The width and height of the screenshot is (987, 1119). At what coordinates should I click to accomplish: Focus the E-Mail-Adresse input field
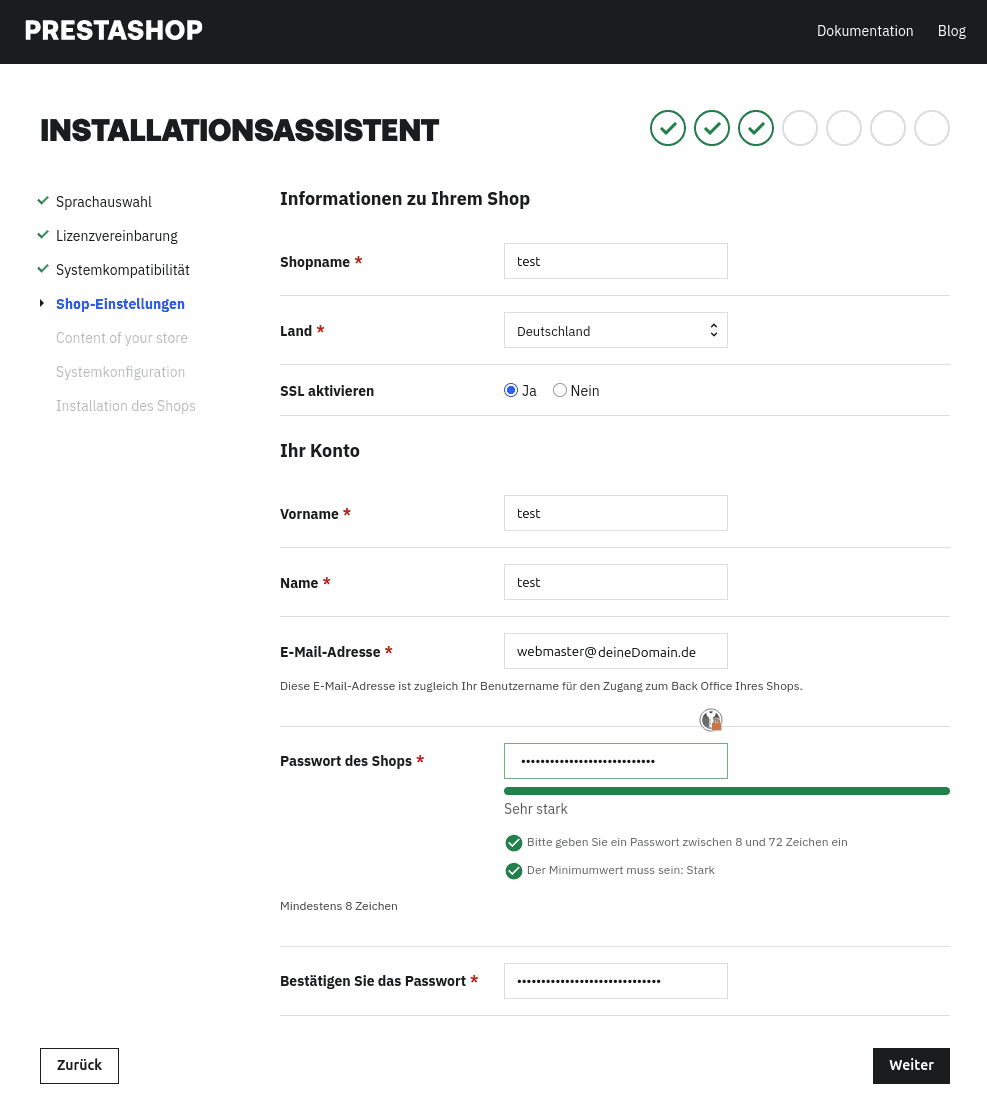click(x=615, y=651)
